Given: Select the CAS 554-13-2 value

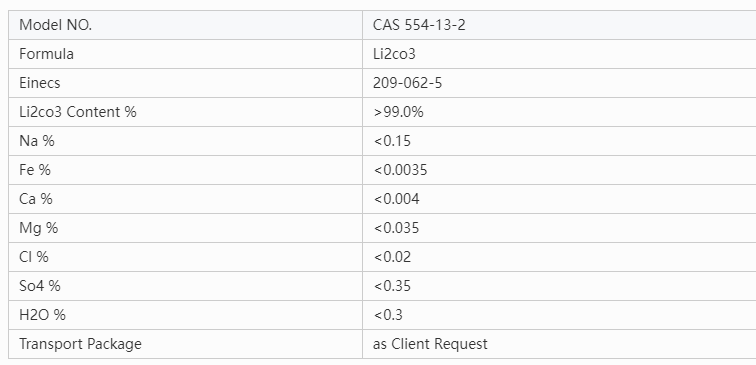Looking at the screenshot, I should point(419,25).
